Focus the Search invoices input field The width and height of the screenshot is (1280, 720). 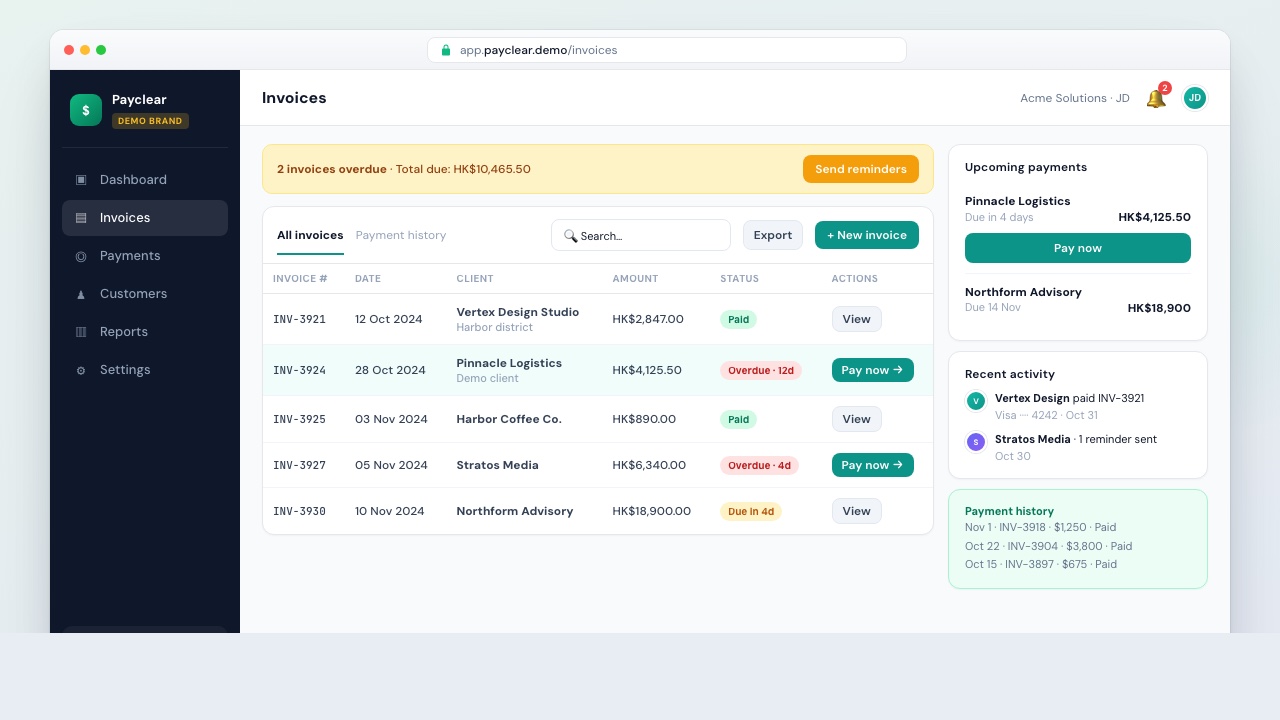tap(641, 235)
